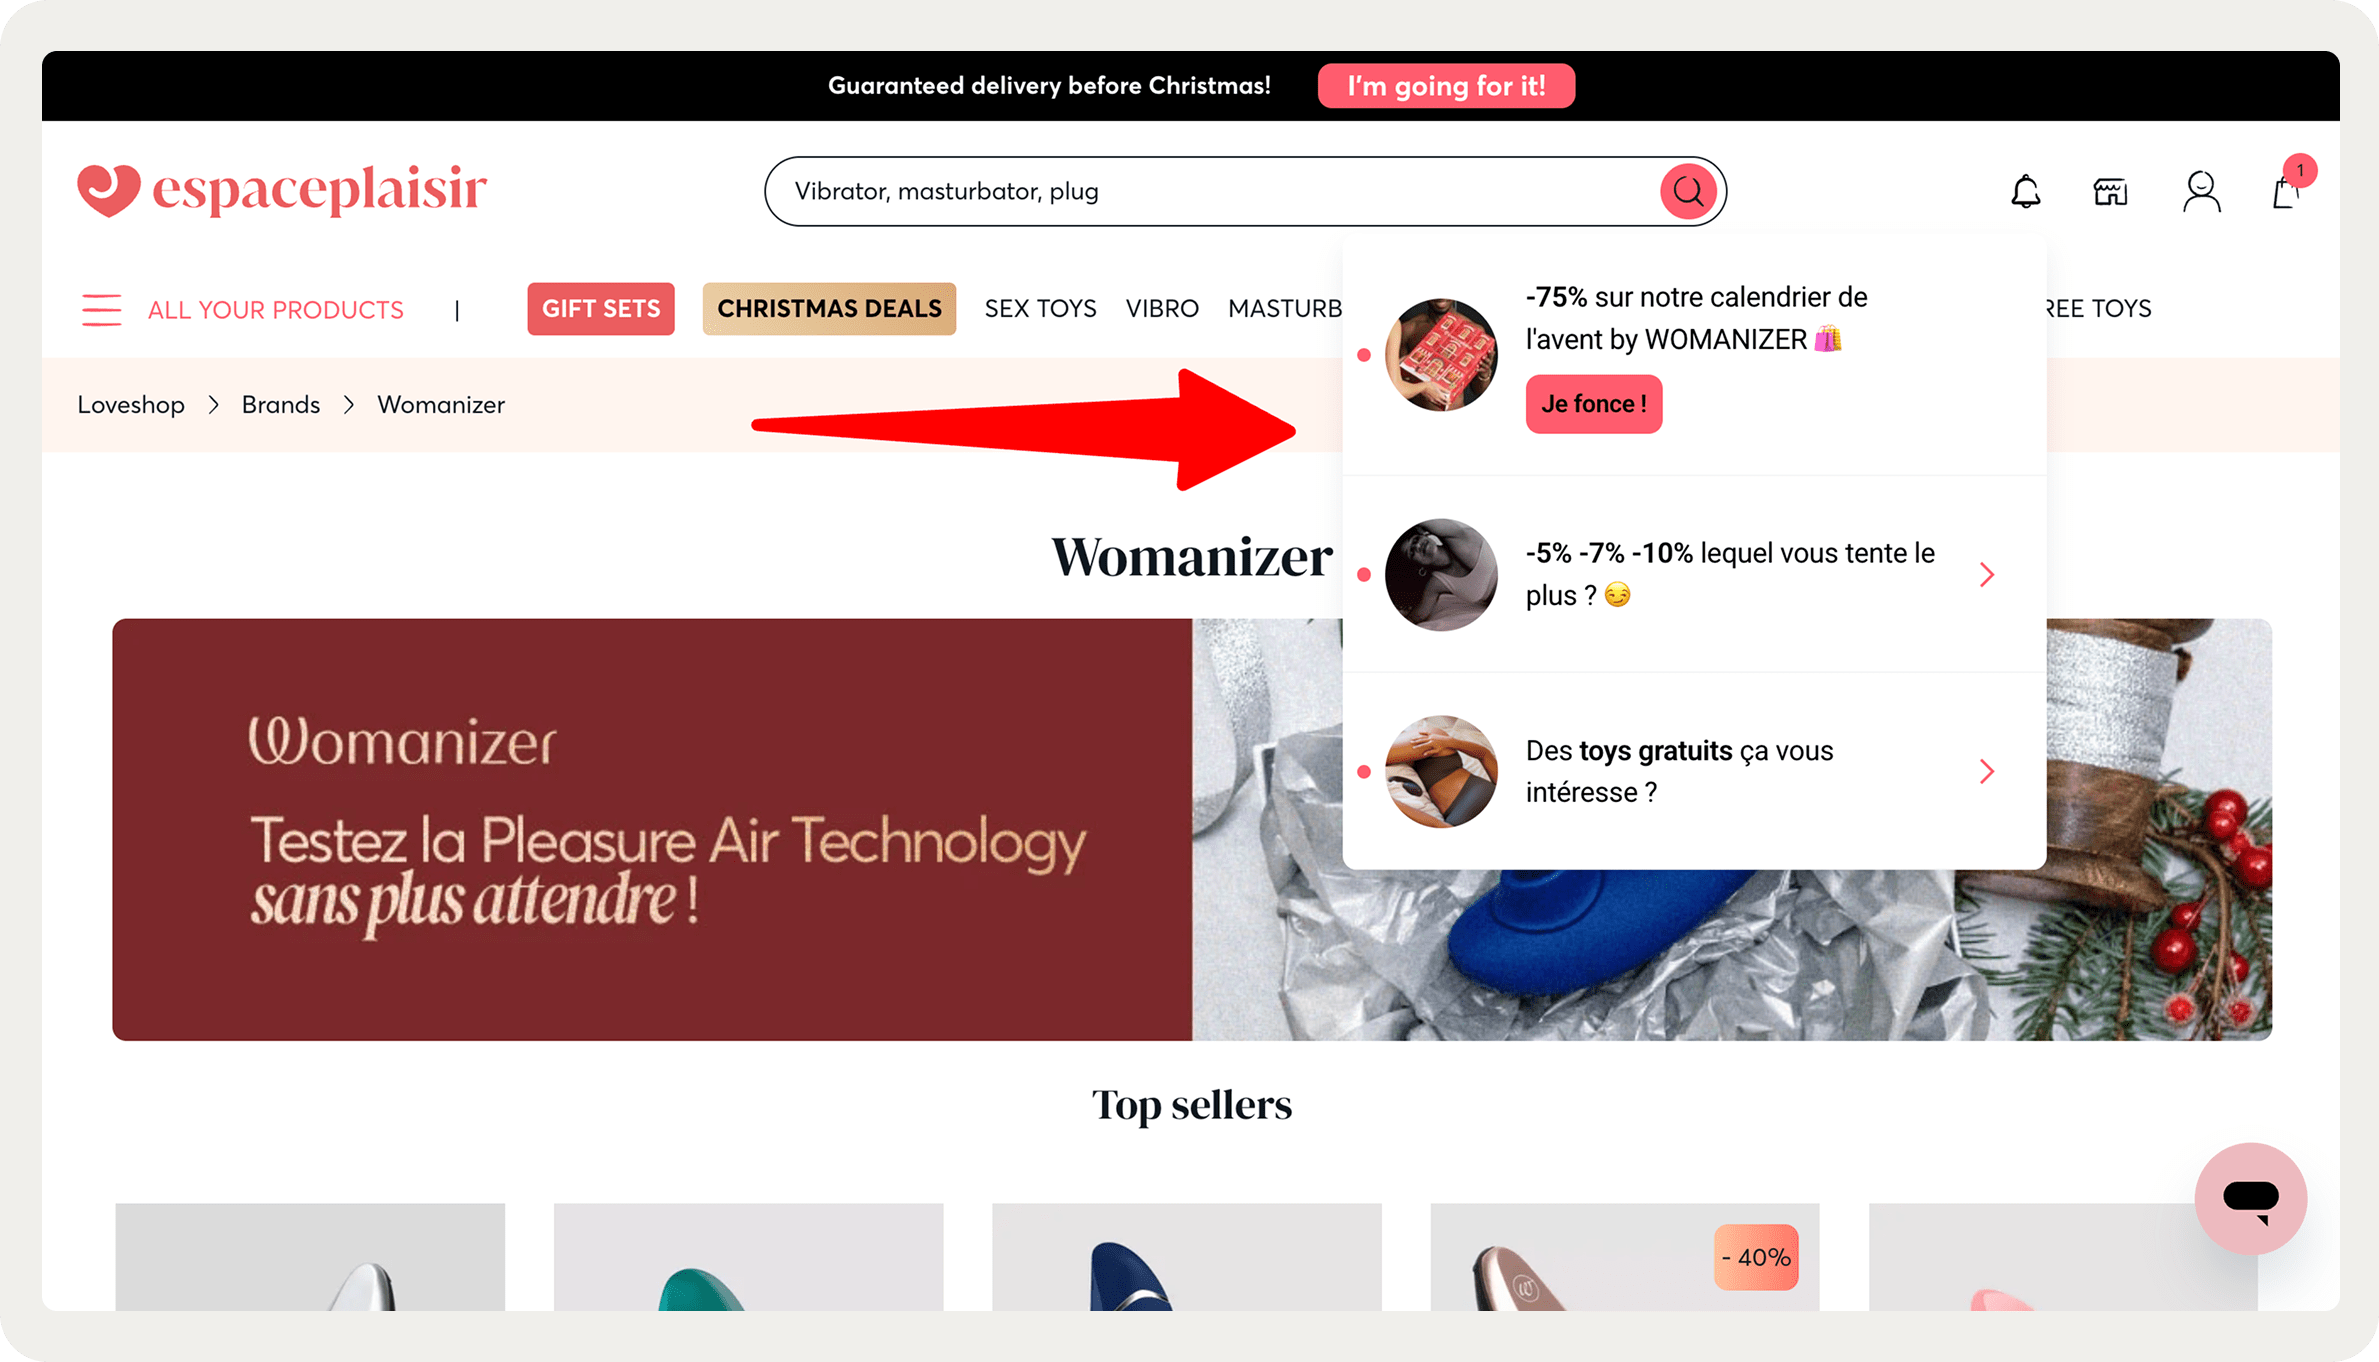Expand the toys gratuits notification chevron

1986,771
